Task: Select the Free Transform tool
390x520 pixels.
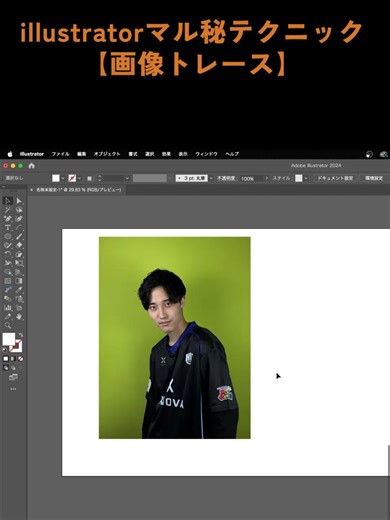Action: point(19,263)
